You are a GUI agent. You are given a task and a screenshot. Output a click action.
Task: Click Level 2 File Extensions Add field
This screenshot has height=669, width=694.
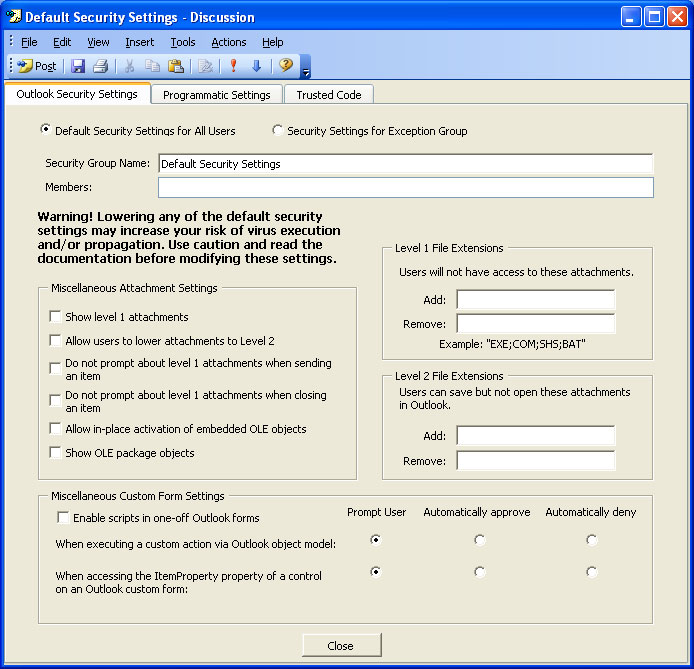coord(536,436)
